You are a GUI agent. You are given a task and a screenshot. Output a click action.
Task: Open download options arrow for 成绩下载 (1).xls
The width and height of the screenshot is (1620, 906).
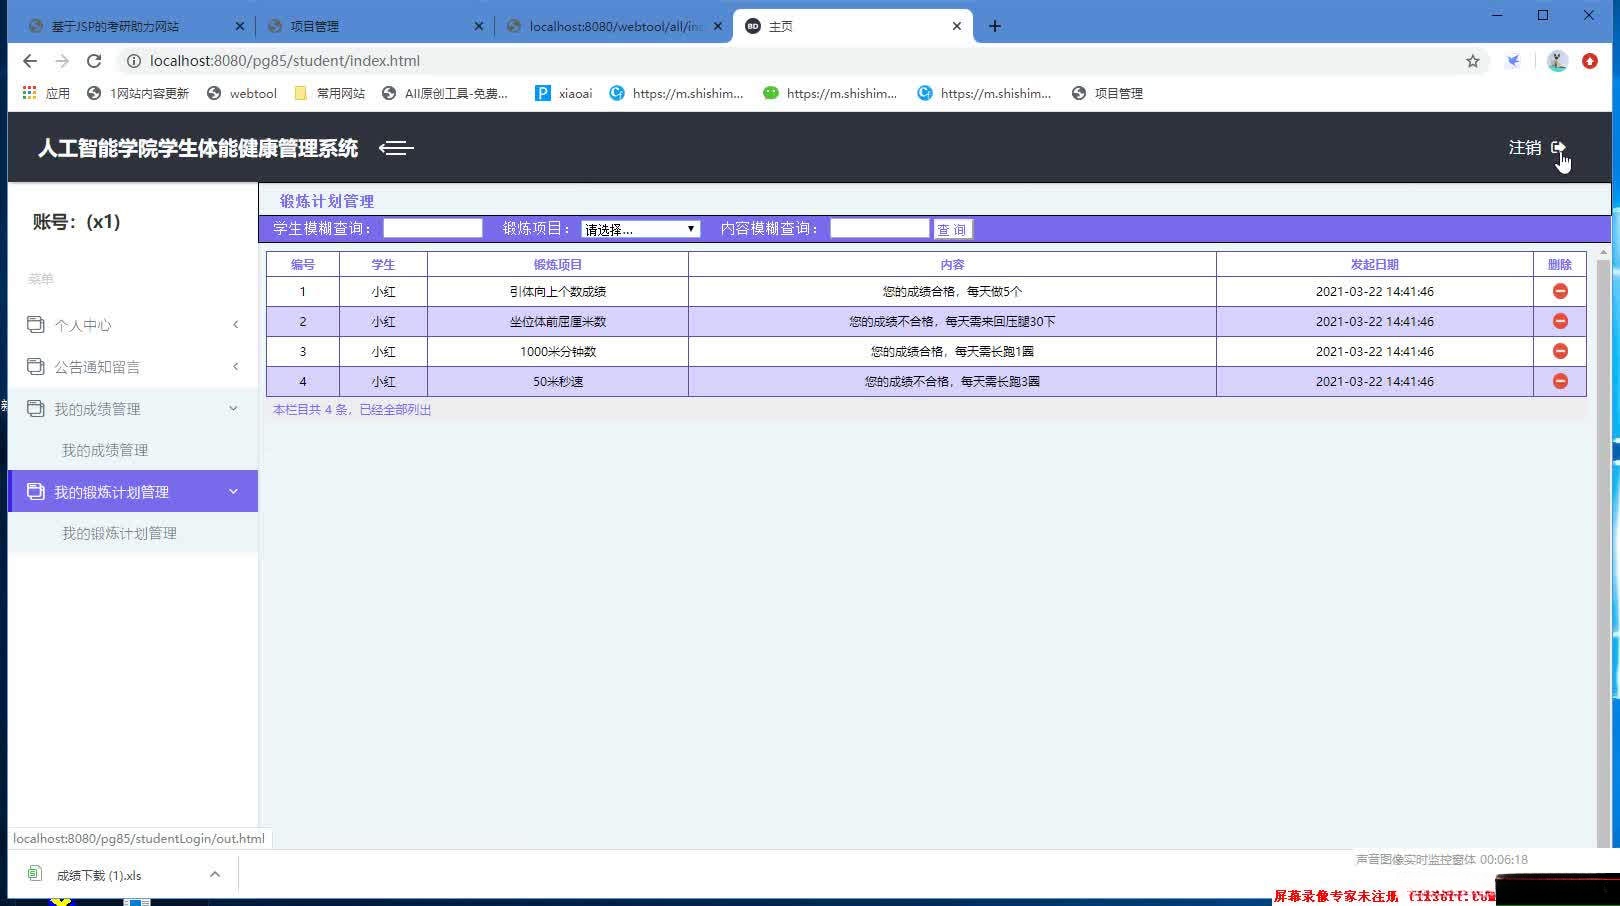click(x=214, y=874)
